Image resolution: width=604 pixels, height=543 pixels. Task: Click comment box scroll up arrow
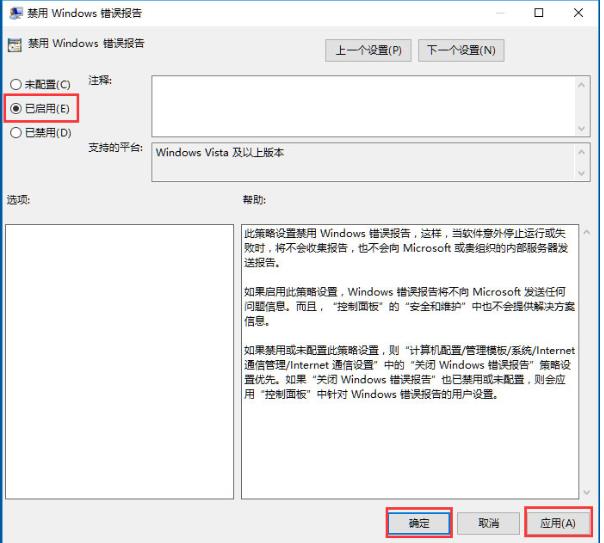coord(582,85)
